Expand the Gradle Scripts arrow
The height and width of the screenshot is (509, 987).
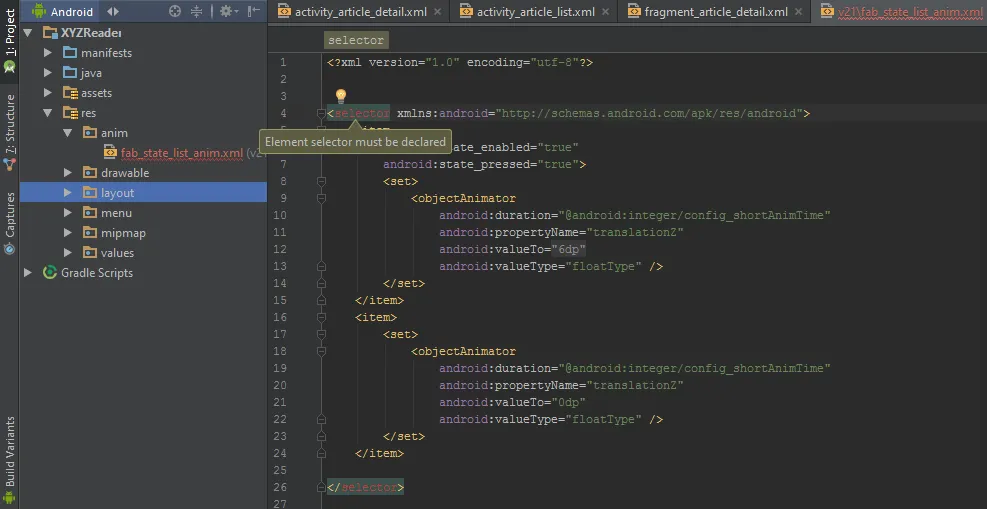pyautogui.click(x=28, y=272)
